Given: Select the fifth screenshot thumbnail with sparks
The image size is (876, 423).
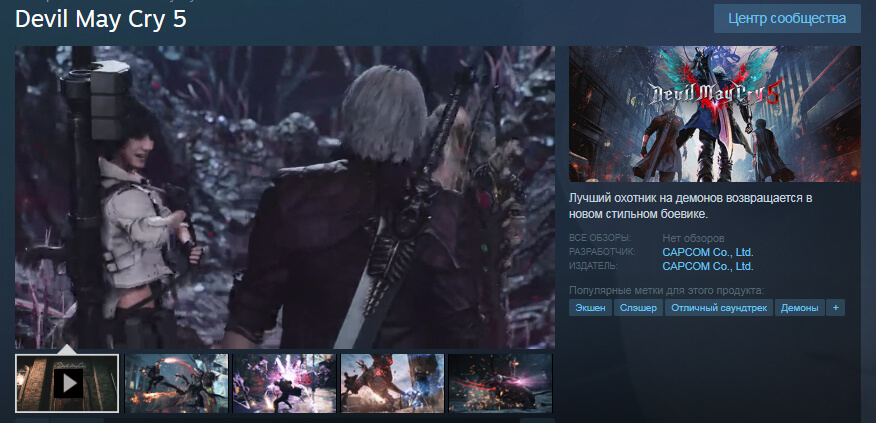Looking at the screenshot, I should [x=500, y=383].
